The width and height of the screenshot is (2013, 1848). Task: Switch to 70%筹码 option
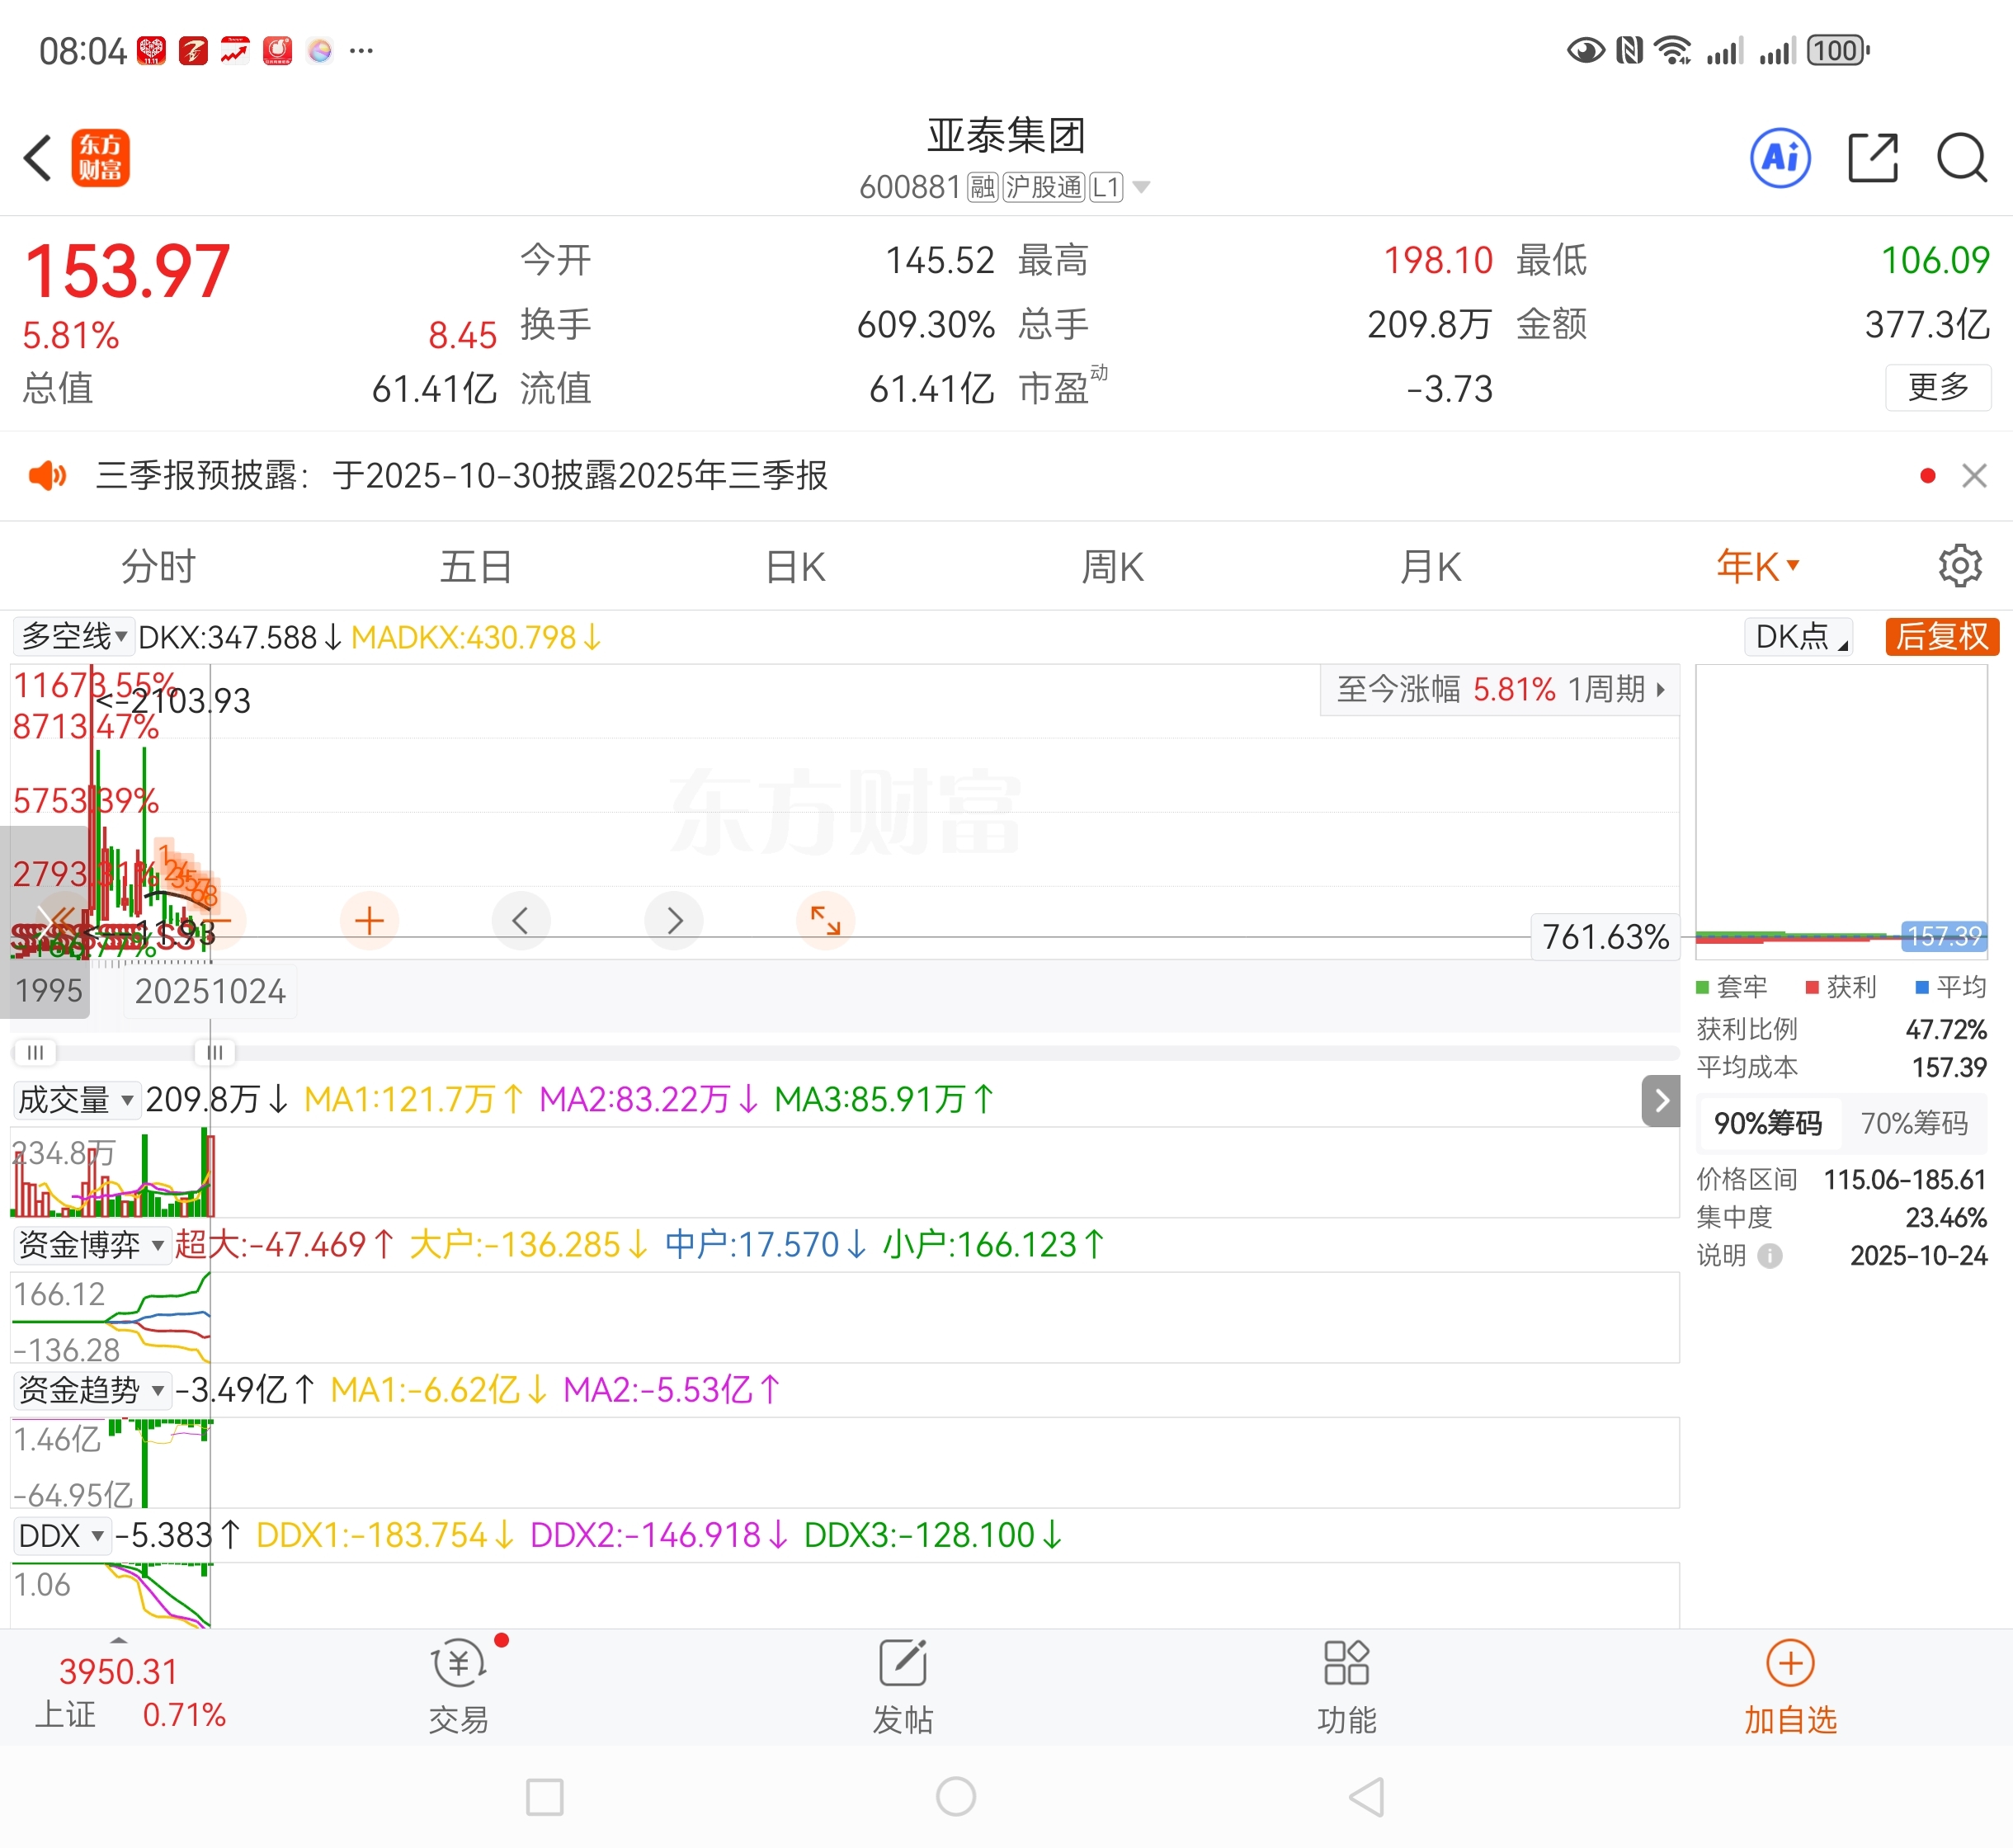tap(1913, 1123)
